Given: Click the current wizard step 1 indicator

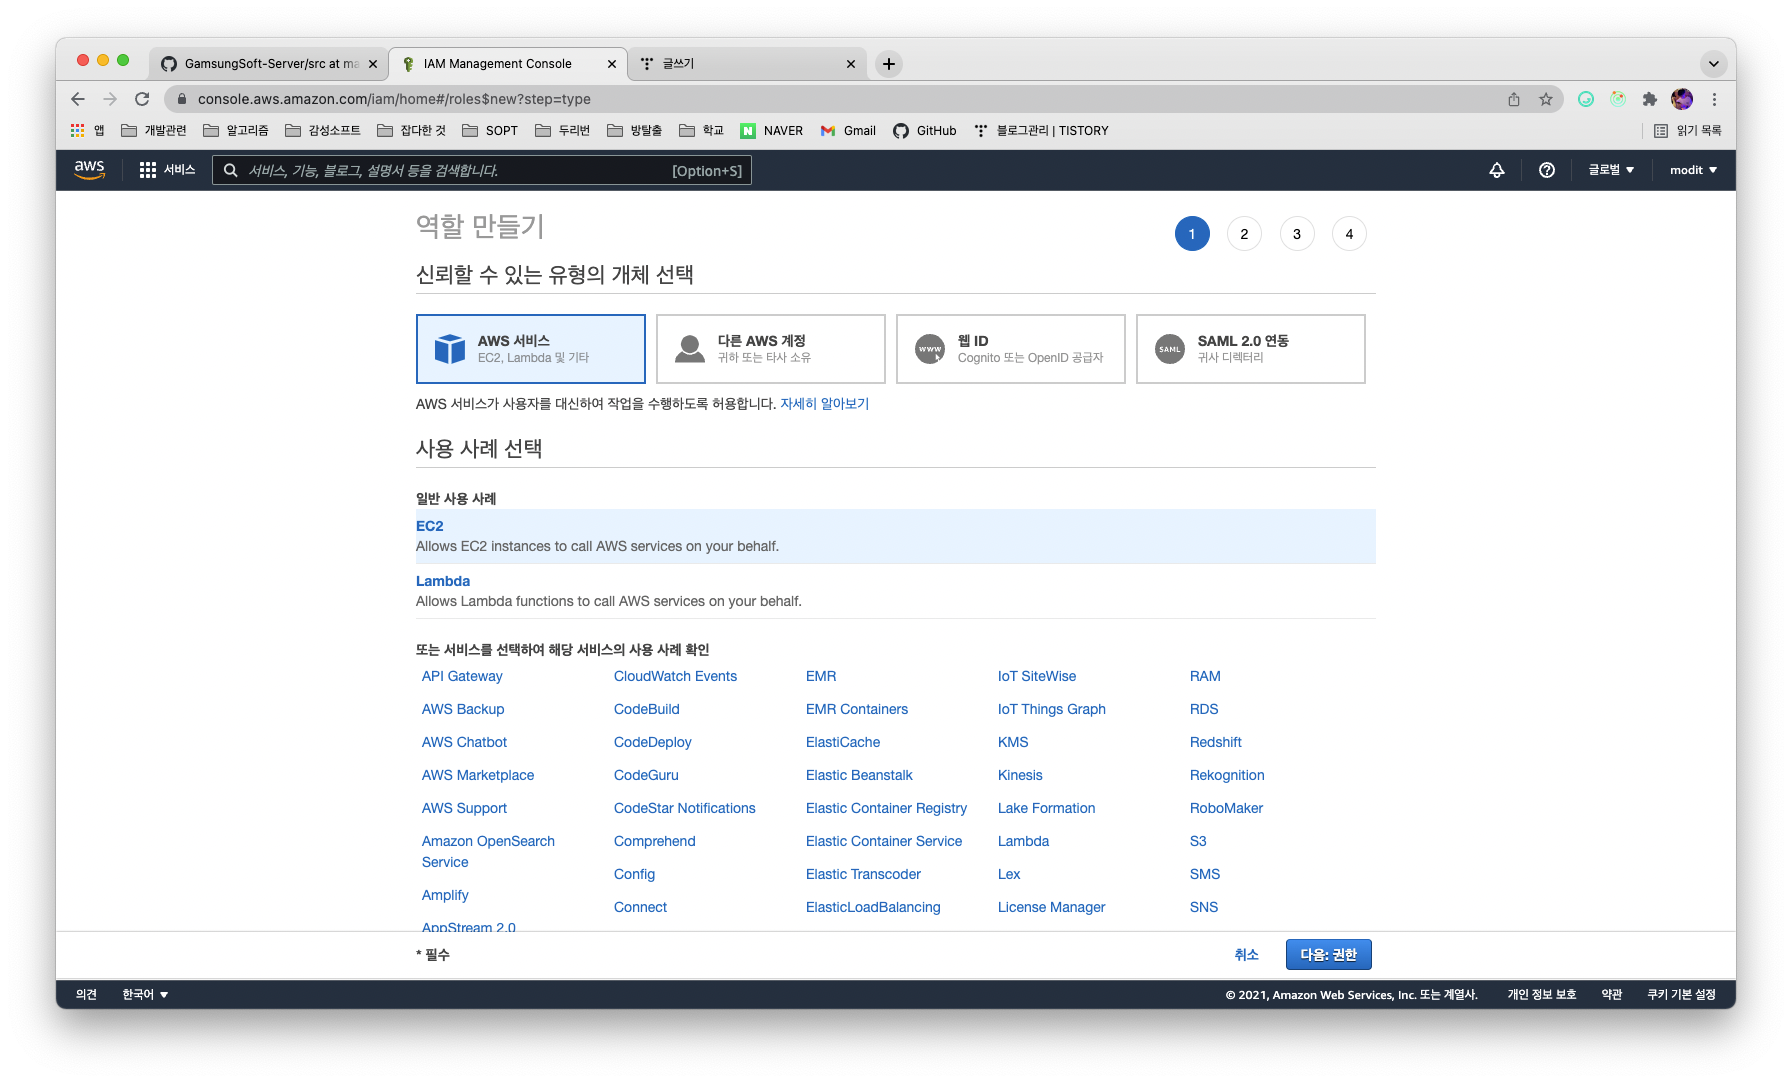Looking at the screenshot, I should (1192, 234).
